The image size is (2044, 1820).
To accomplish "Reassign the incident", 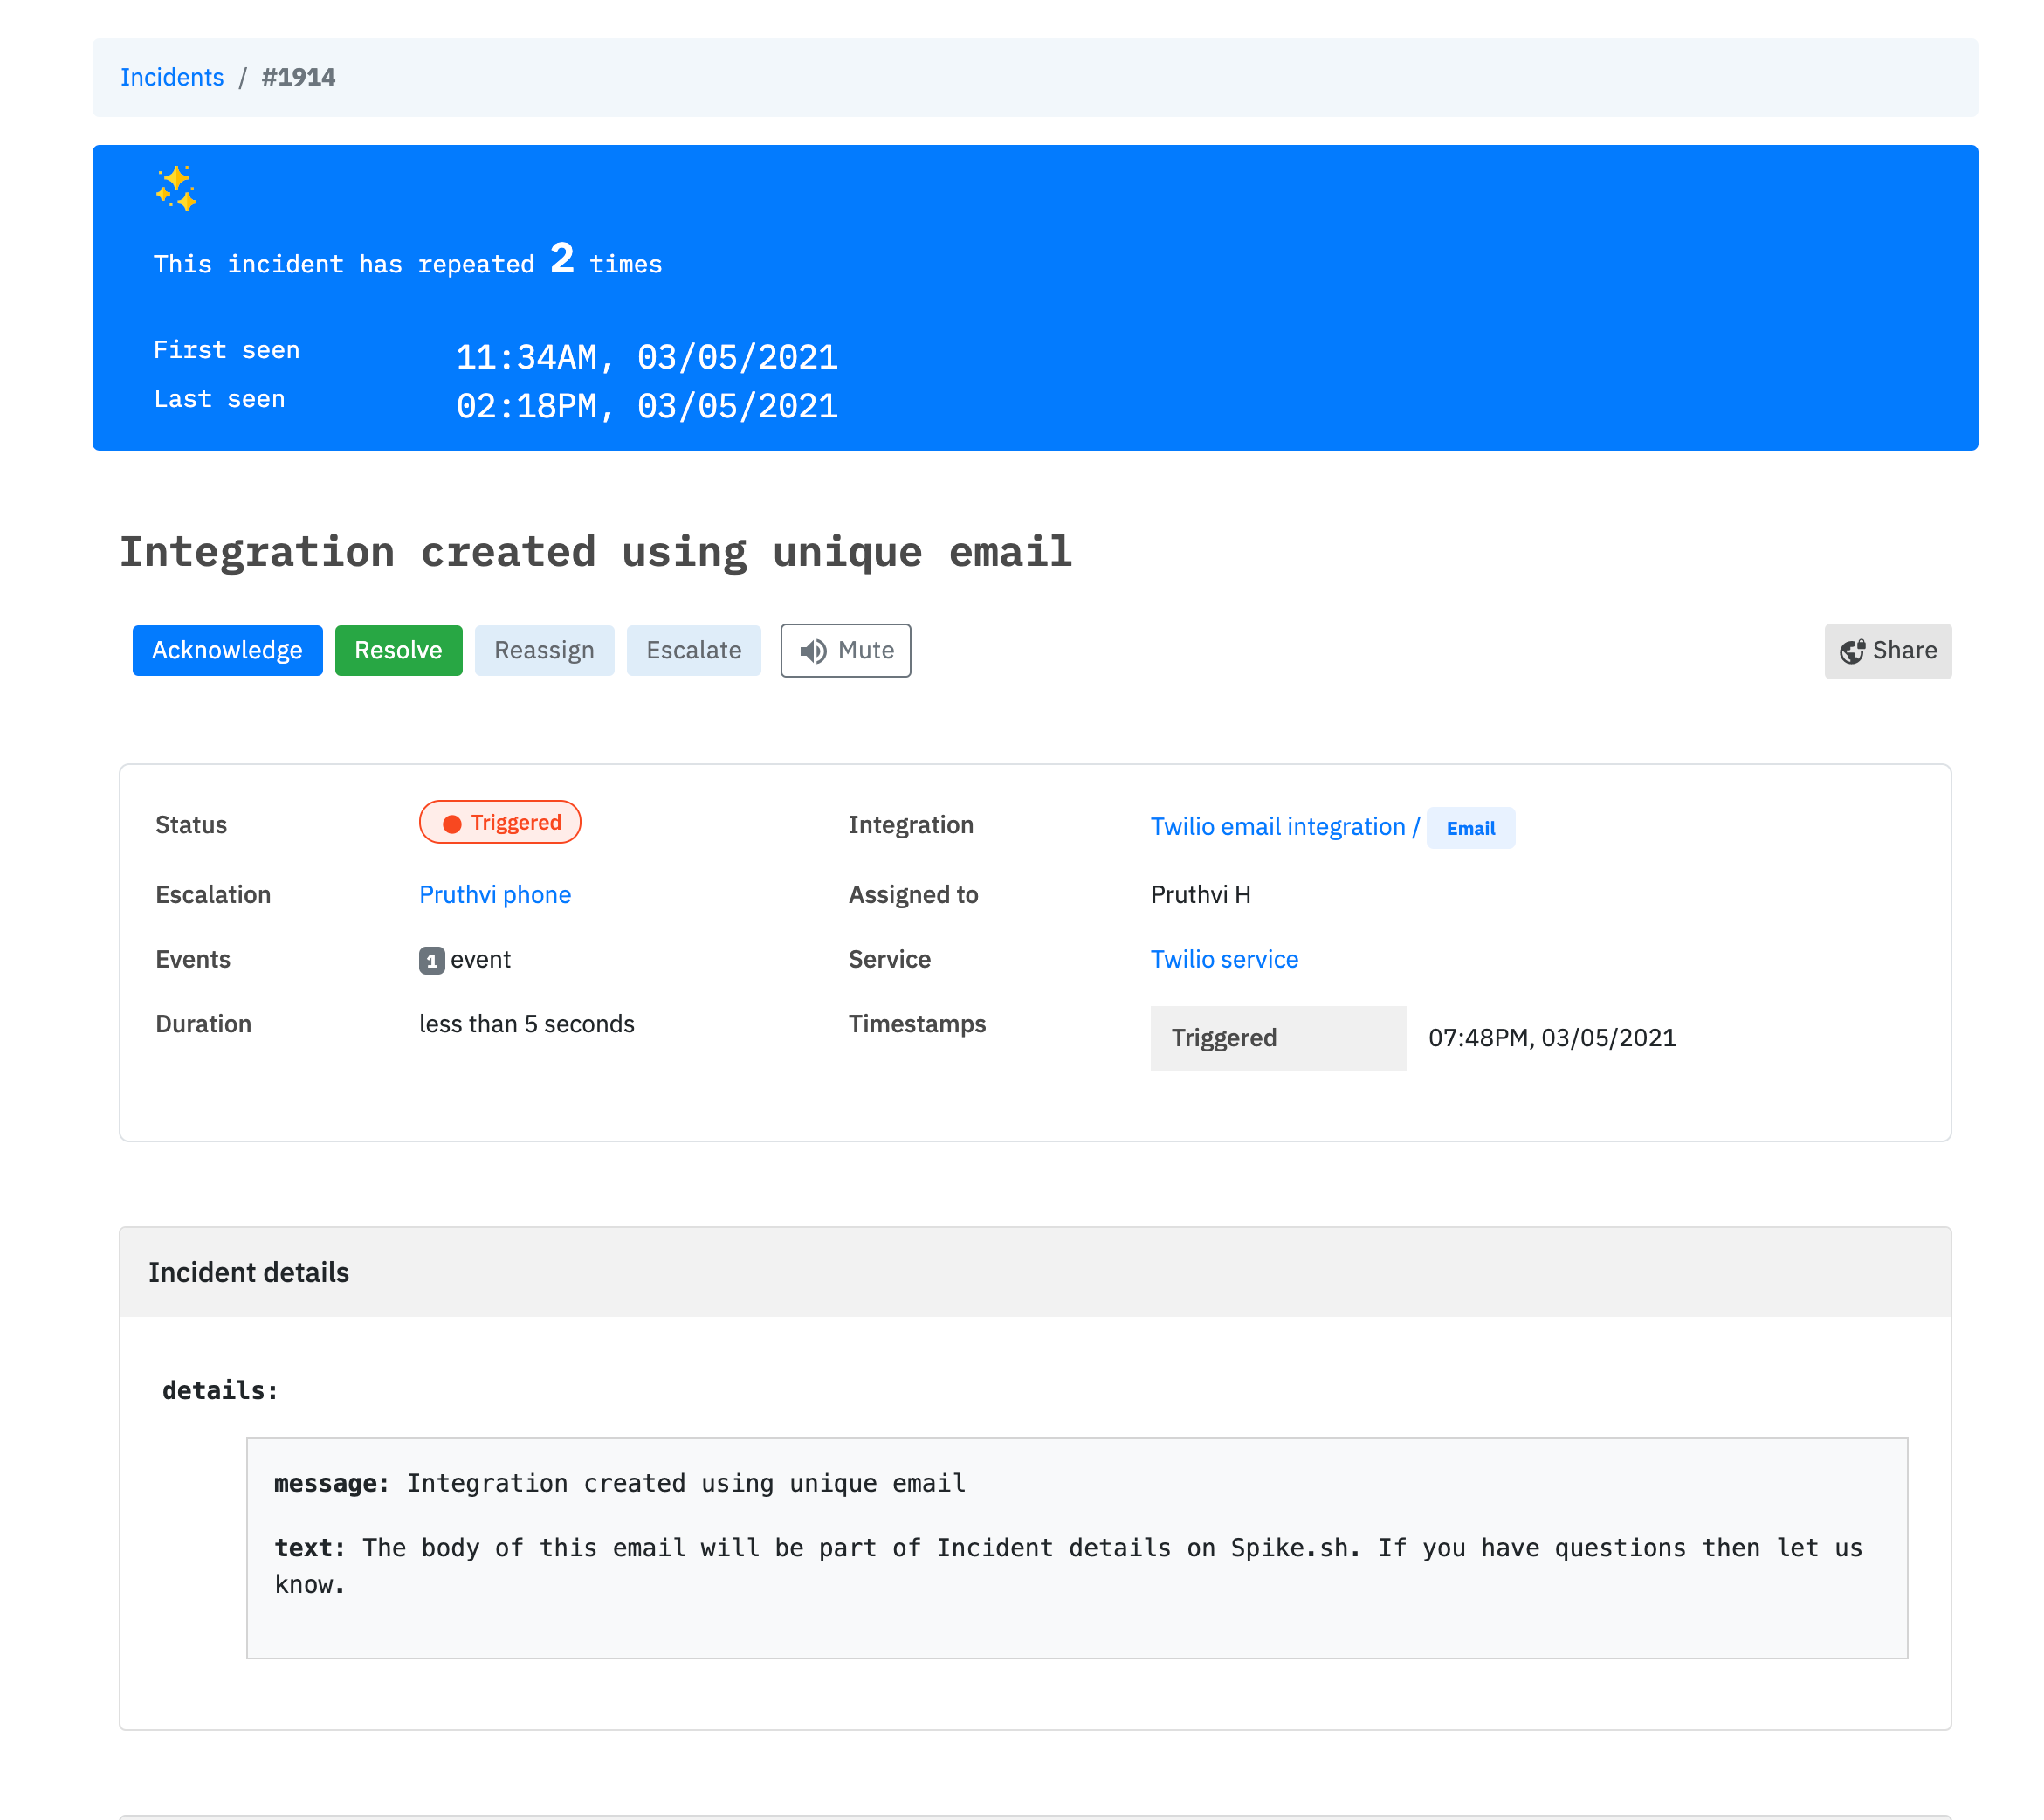I will click(x=544, y=650).
